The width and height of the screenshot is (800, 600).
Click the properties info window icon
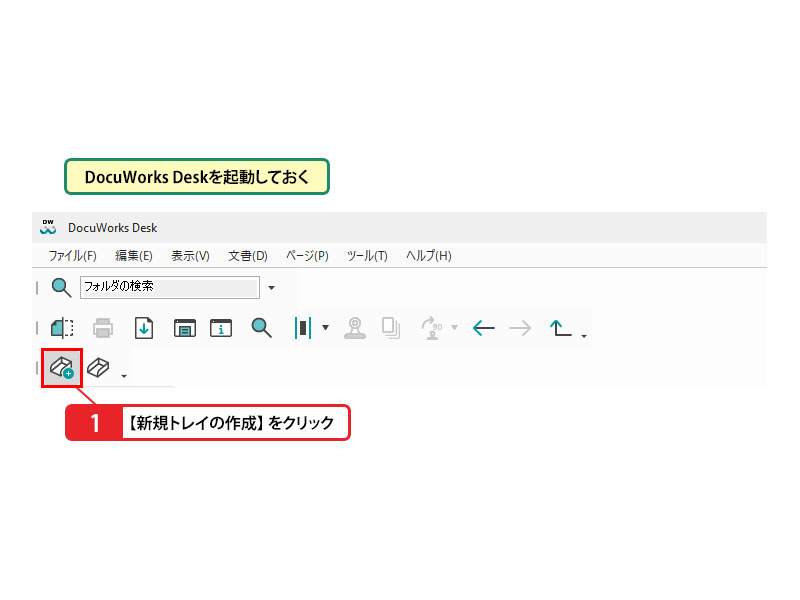(x=221, y=328)
